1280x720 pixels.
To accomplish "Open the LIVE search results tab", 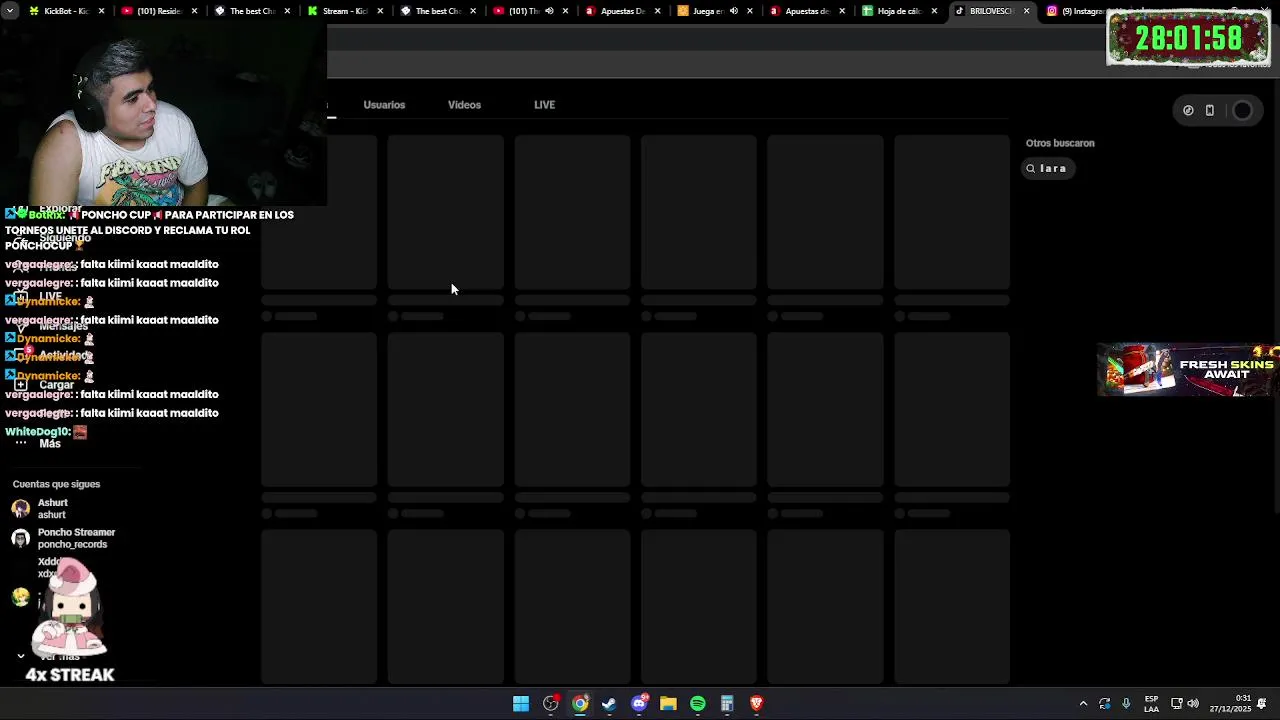I will tap(544, 105).
